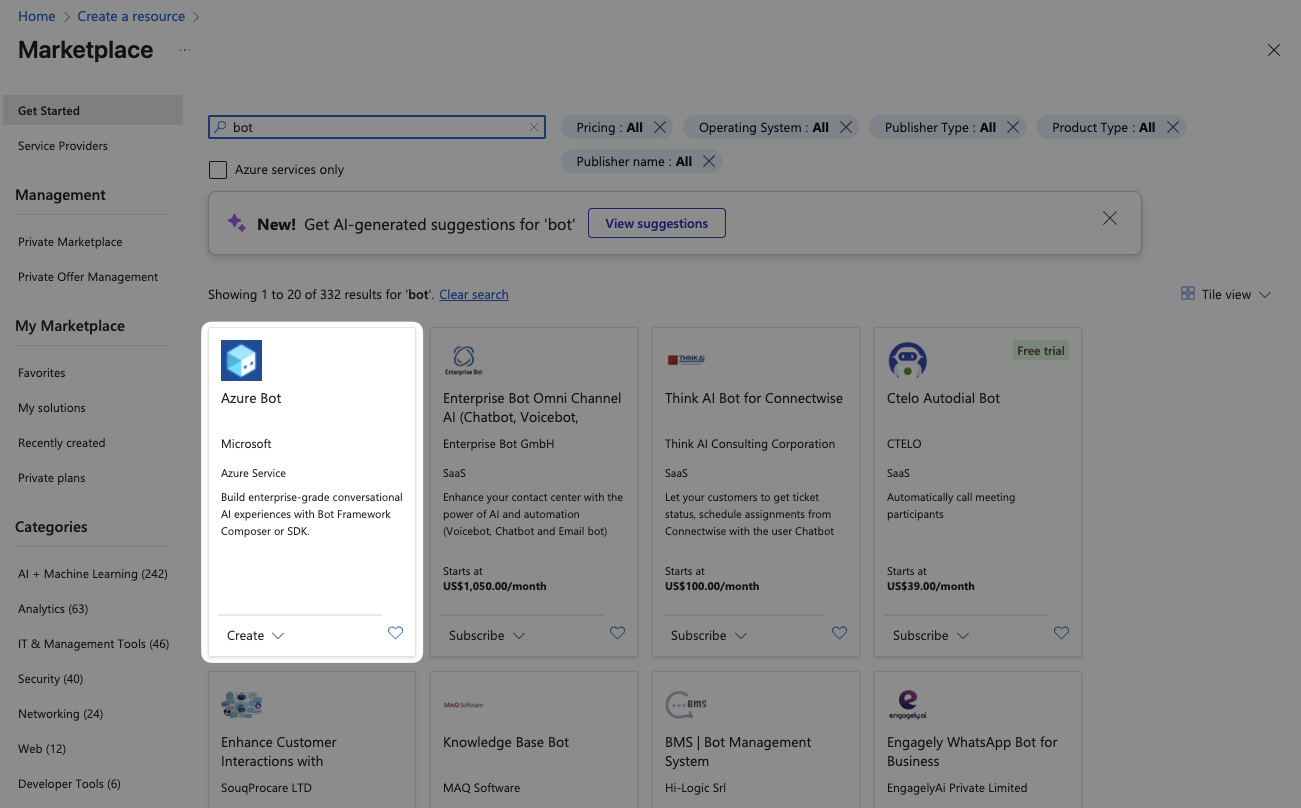The height and width of the screenshot is (808, 1301).
Task: Open Knowledge Base Bot title
Action: pos(506,742)
